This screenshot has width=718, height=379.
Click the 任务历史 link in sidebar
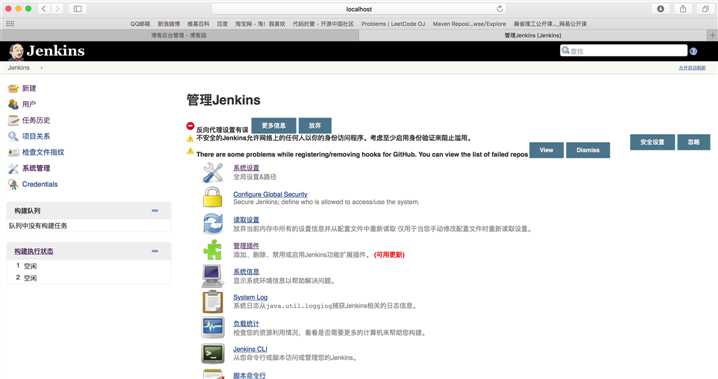point(36,120)
